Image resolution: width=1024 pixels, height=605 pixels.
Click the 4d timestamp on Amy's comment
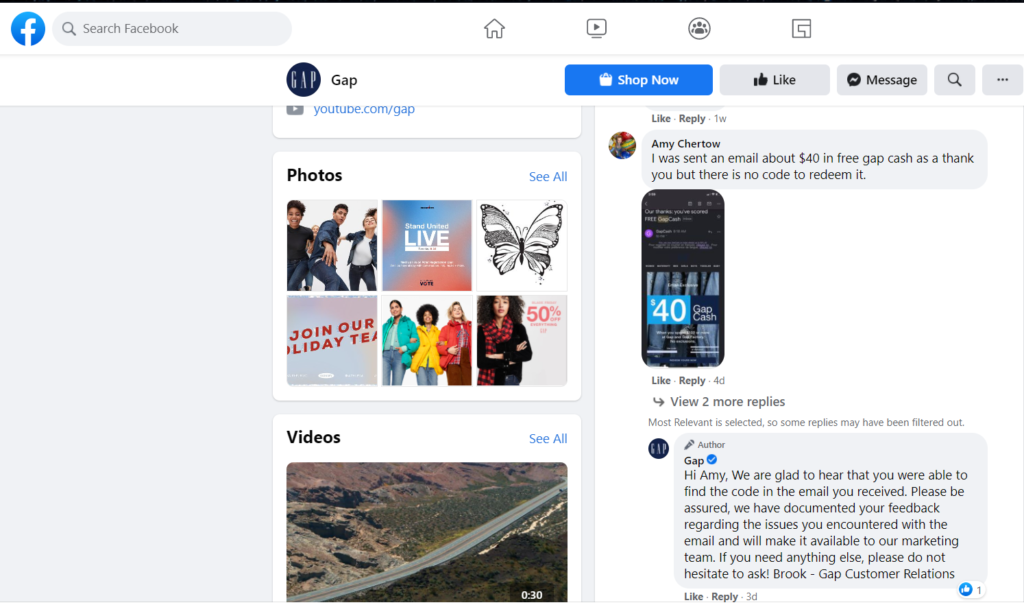(718, 380)
